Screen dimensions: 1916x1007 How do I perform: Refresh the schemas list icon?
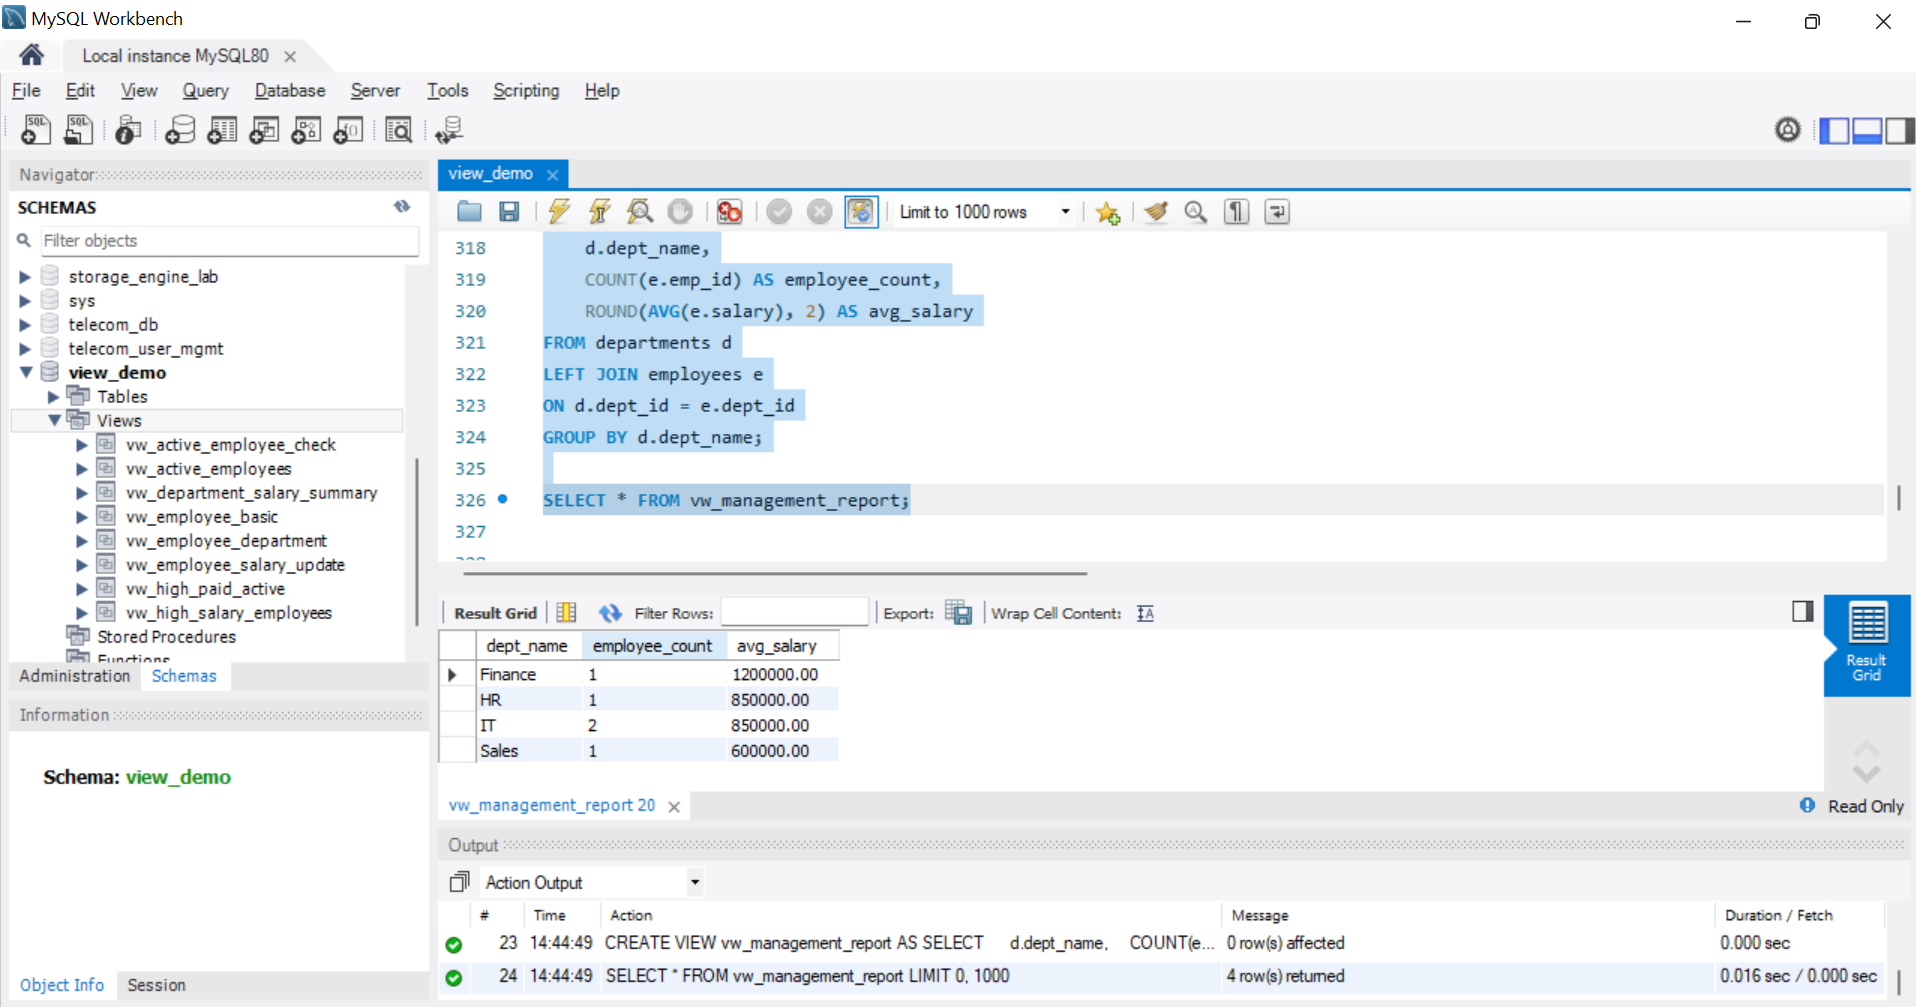click(x=402, y=207)
